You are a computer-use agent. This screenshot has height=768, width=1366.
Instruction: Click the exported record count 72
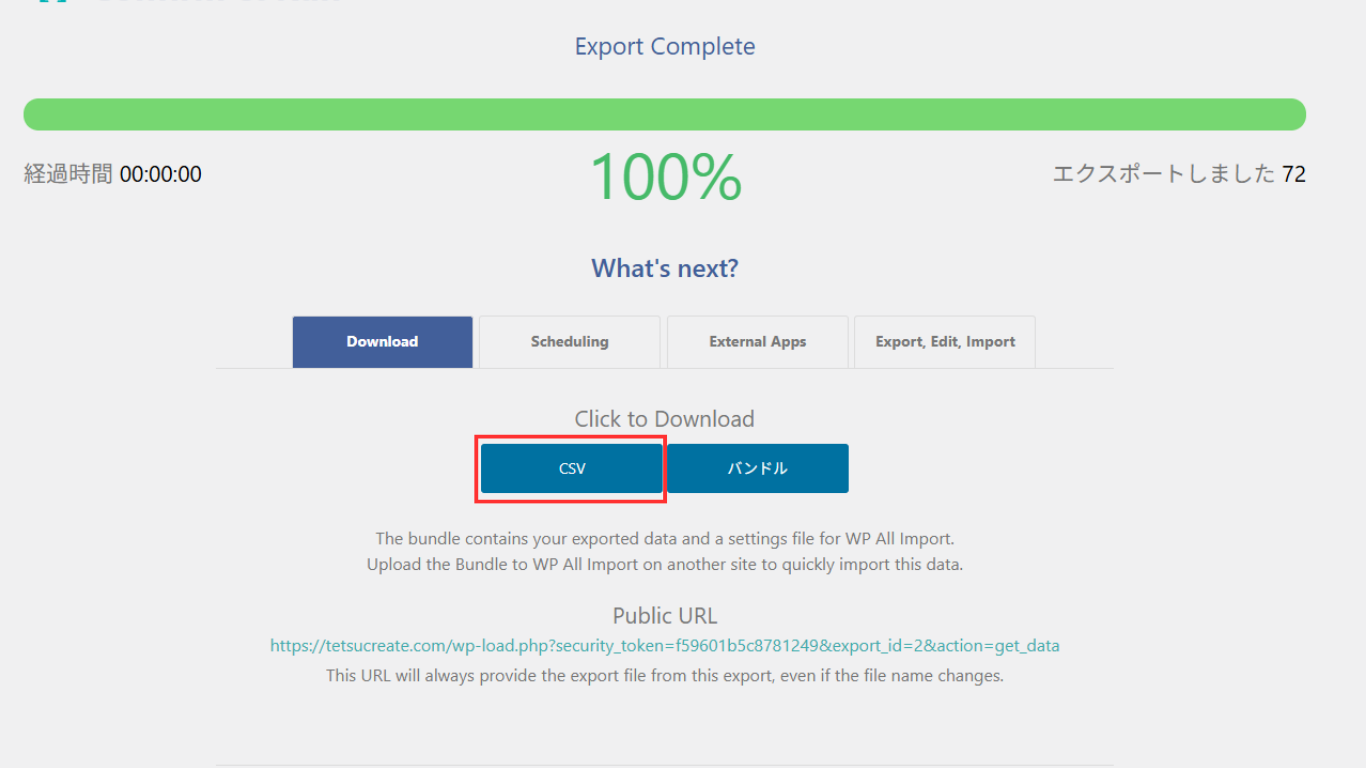click(1293, 175)
